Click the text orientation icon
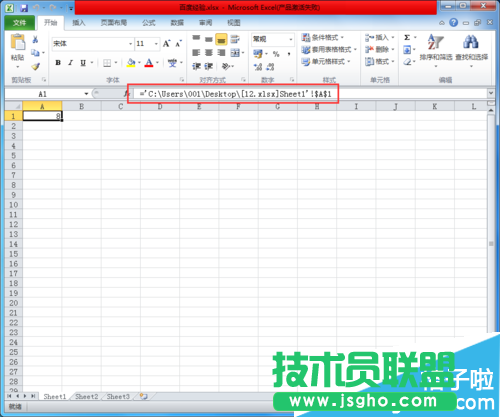The image size is (500, 417). pos(226,66)
